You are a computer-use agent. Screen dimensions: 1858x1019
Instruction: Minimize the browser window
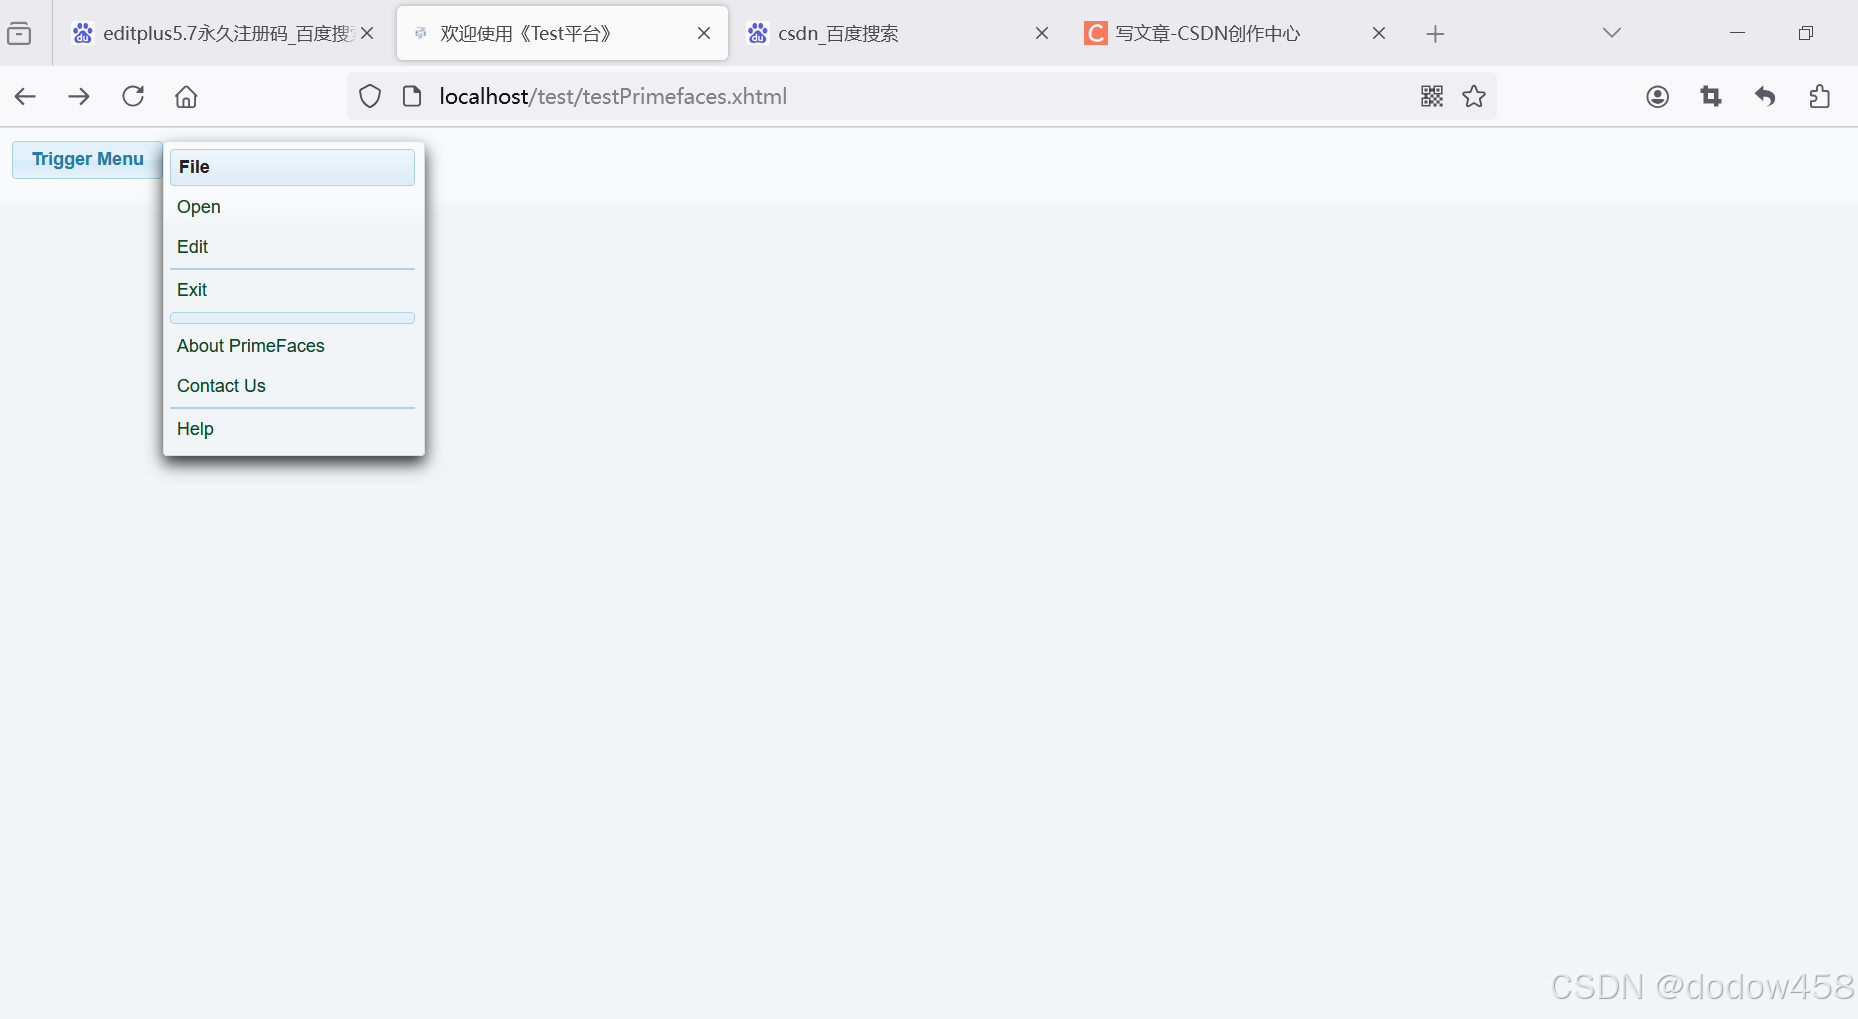click(1738, 33)
